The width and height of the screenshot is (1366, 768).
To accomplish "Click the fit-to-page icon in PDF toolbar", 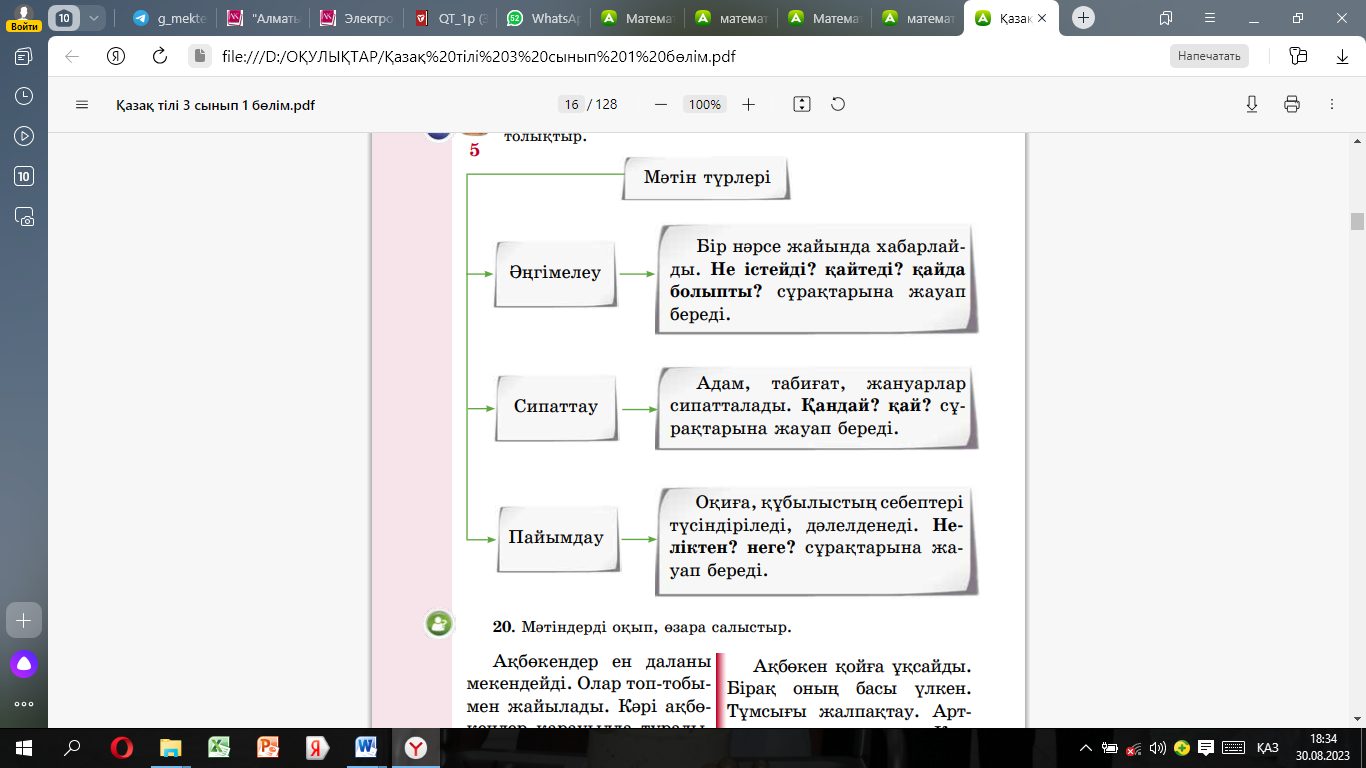I will click(x=801, y=104).
